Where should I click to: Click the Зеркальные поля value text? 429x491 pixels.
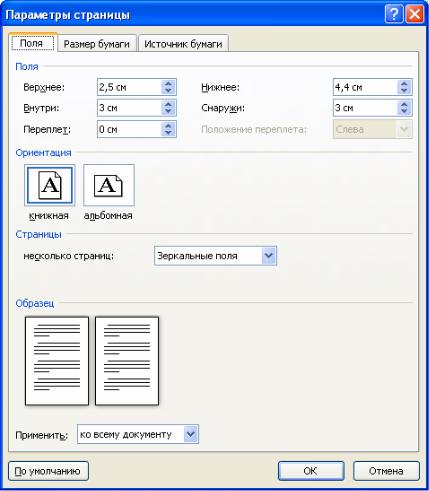point(197,256)
